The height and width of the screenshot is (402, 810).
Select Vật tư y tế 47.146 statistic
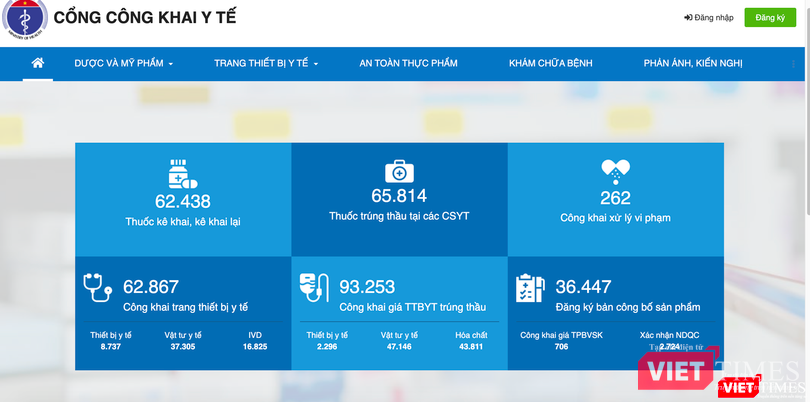(399, 341)
